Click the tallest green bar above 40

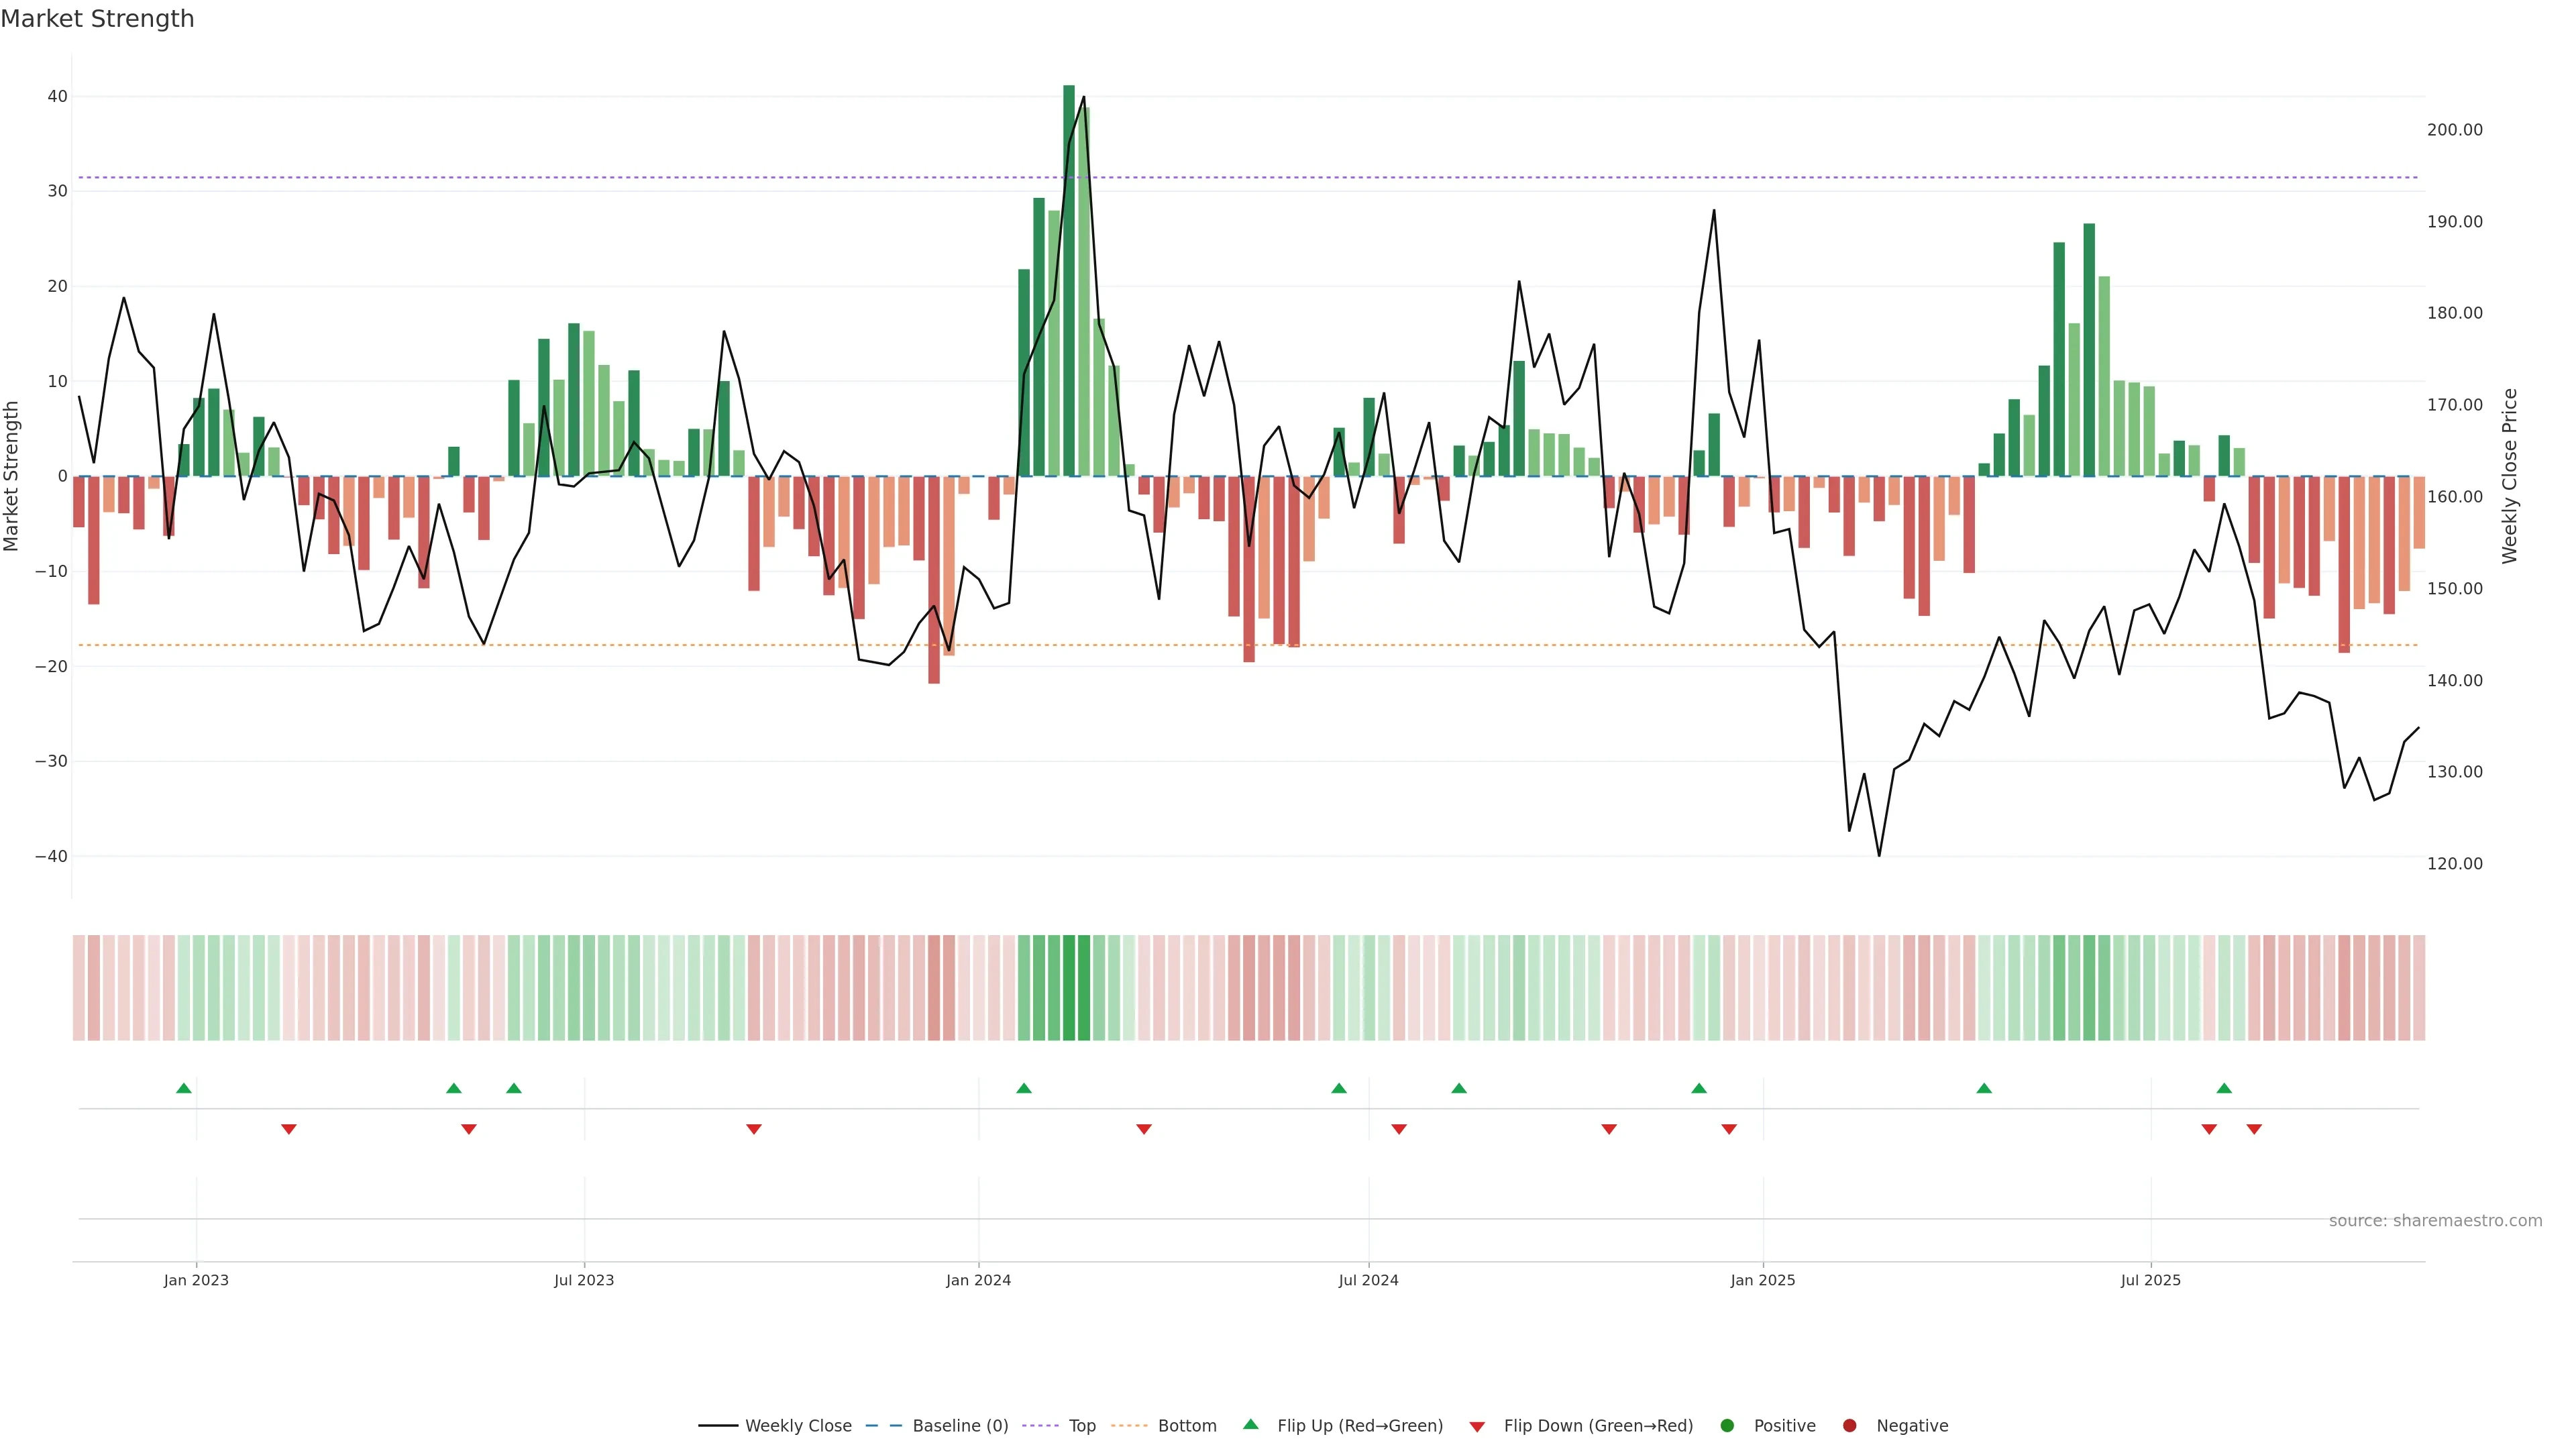pyautogui.click(x=1069, y=280)
